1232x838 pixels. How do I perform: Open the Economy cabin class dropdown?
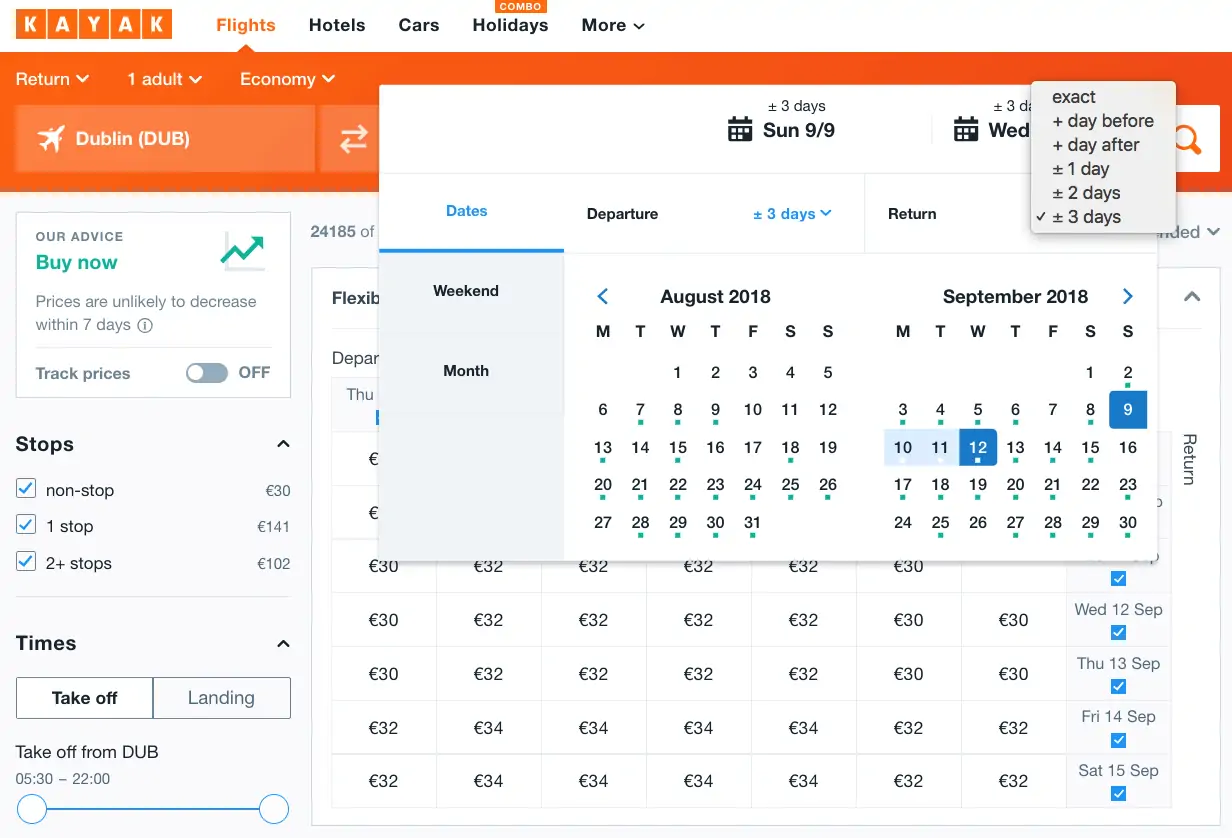pos(287,79)
